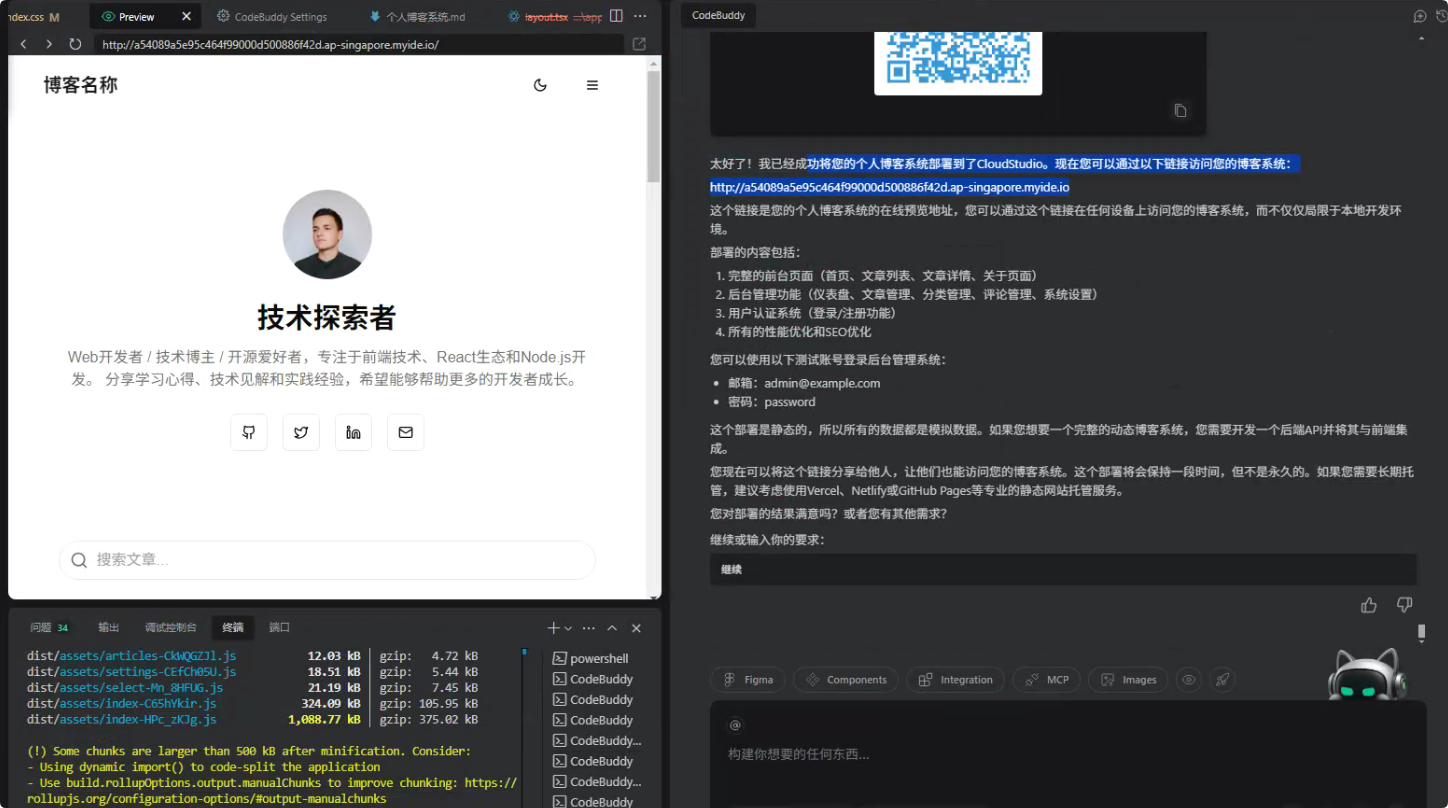
Task: Focus the 构建你想要的任何东西 chat input
Action: coord(1068,755)
